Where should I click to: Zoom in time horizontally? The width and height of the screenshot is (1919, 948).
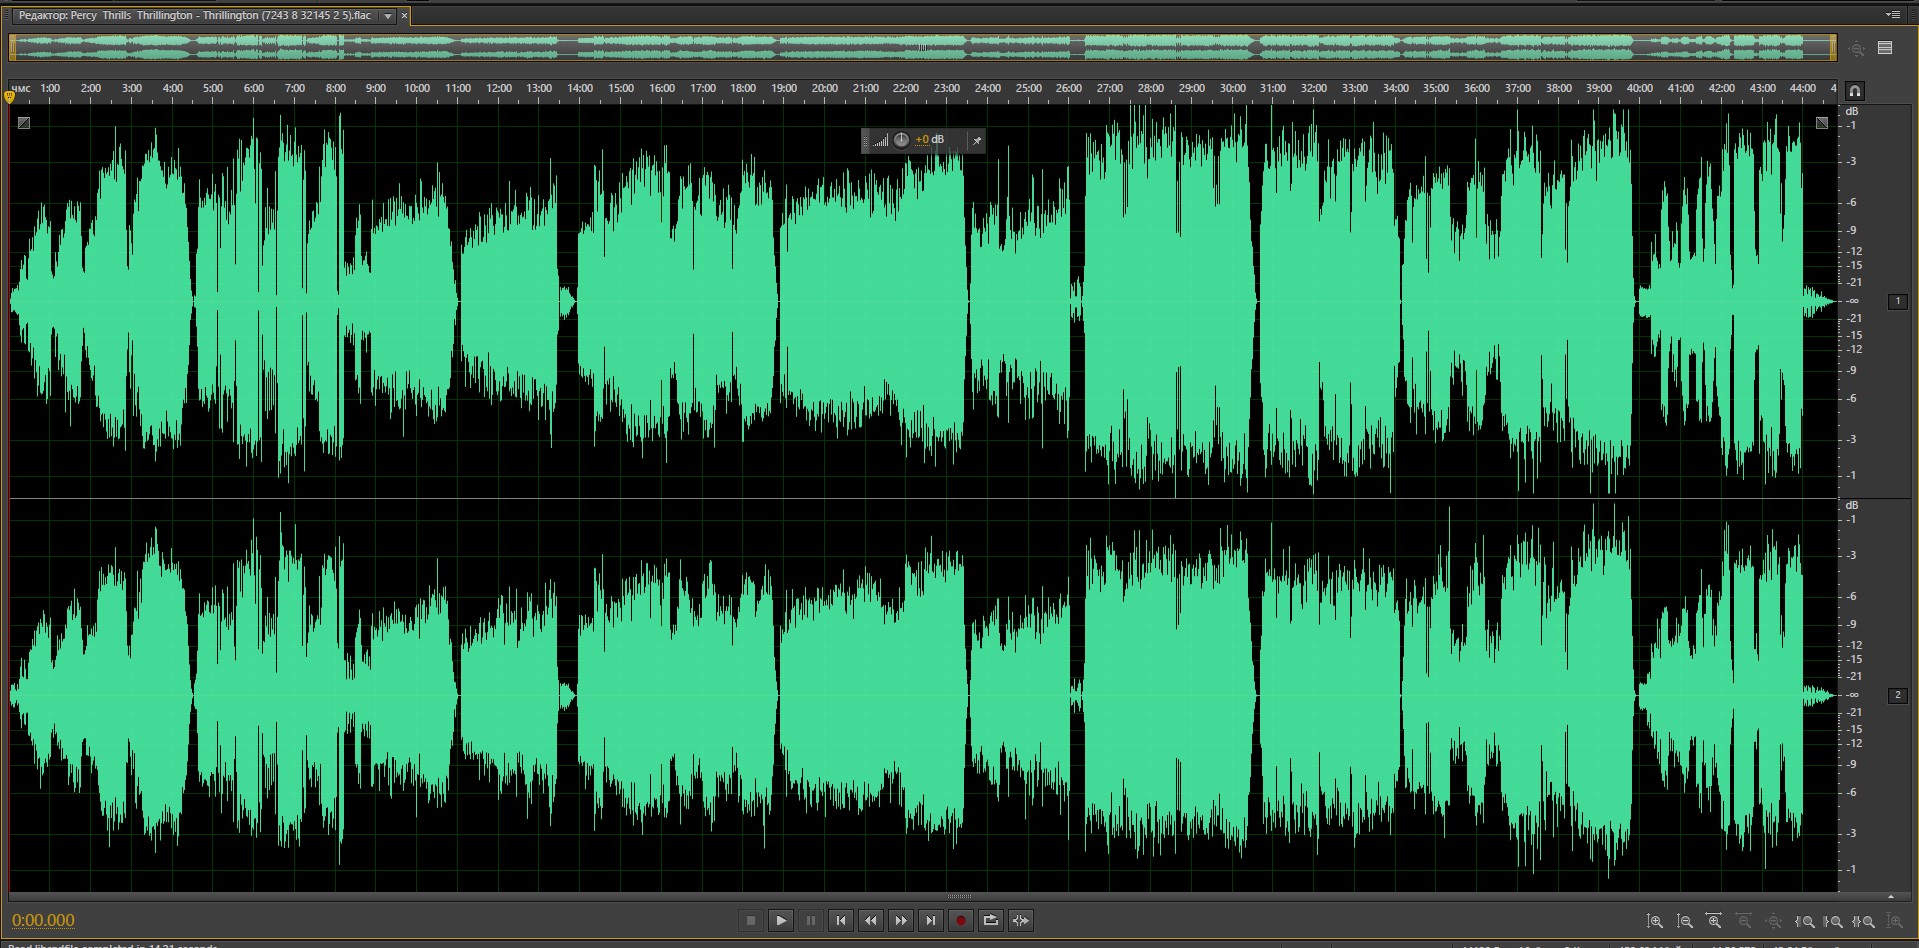pyautogui.click(x=1714, y=921)
